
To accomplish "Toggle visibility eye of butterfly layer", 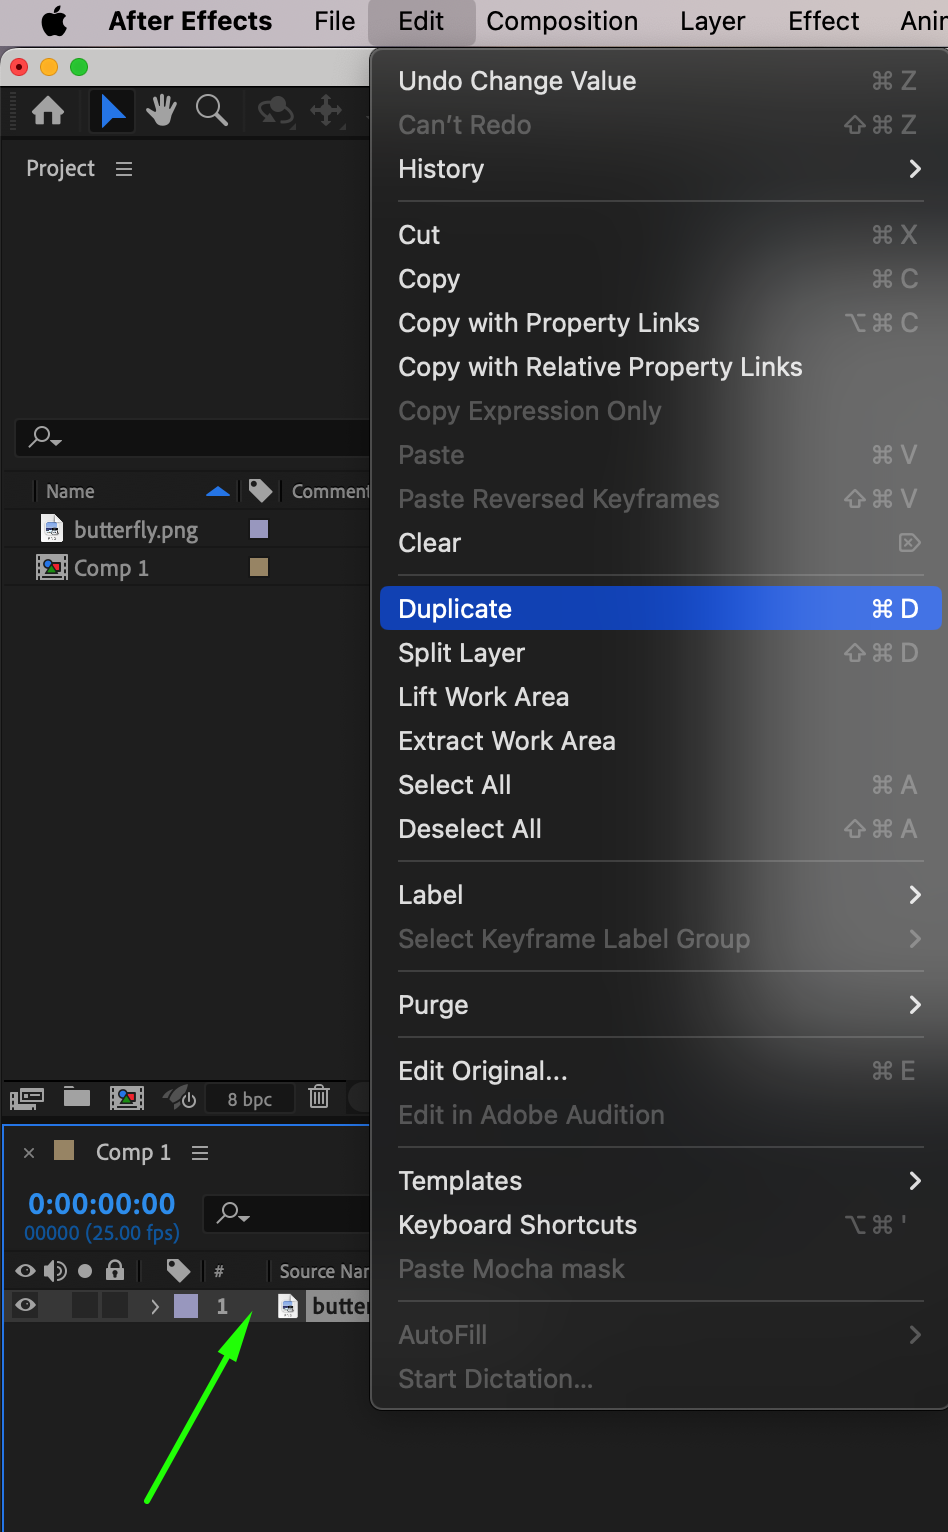I will pyautogui.click(x=26, y=1305).
